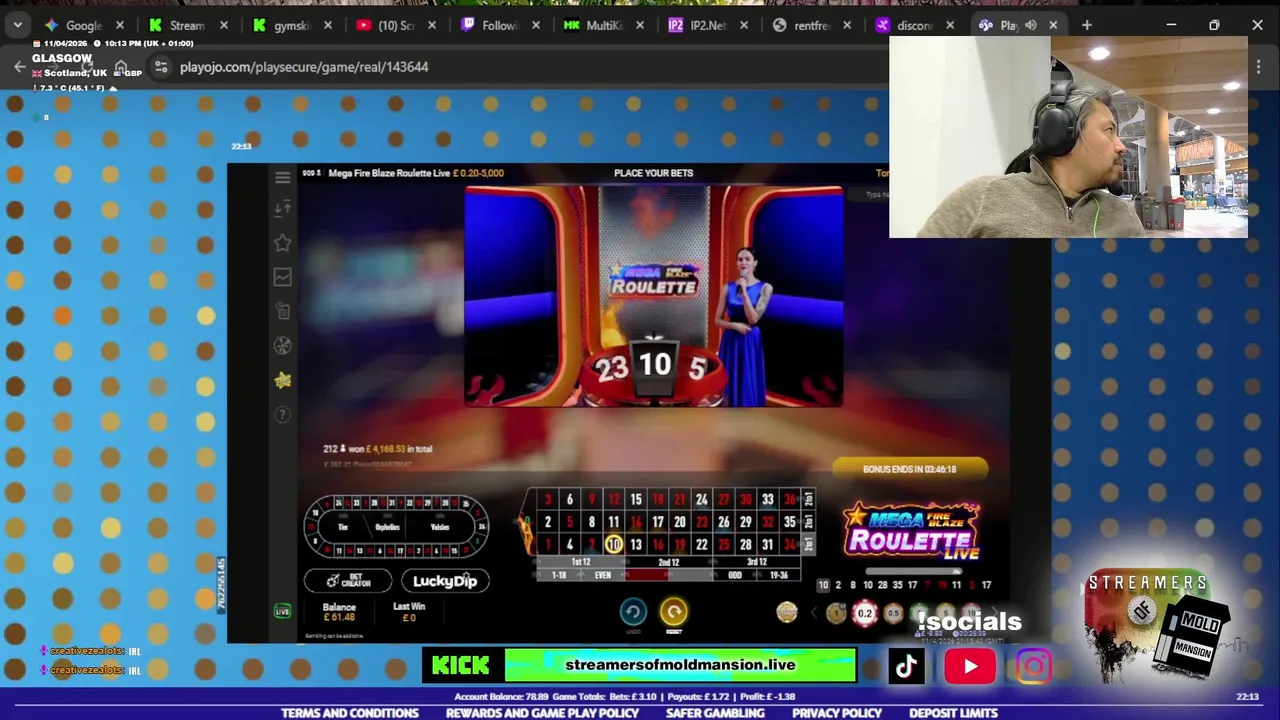Bet on number 24 on table

point(702,499)
